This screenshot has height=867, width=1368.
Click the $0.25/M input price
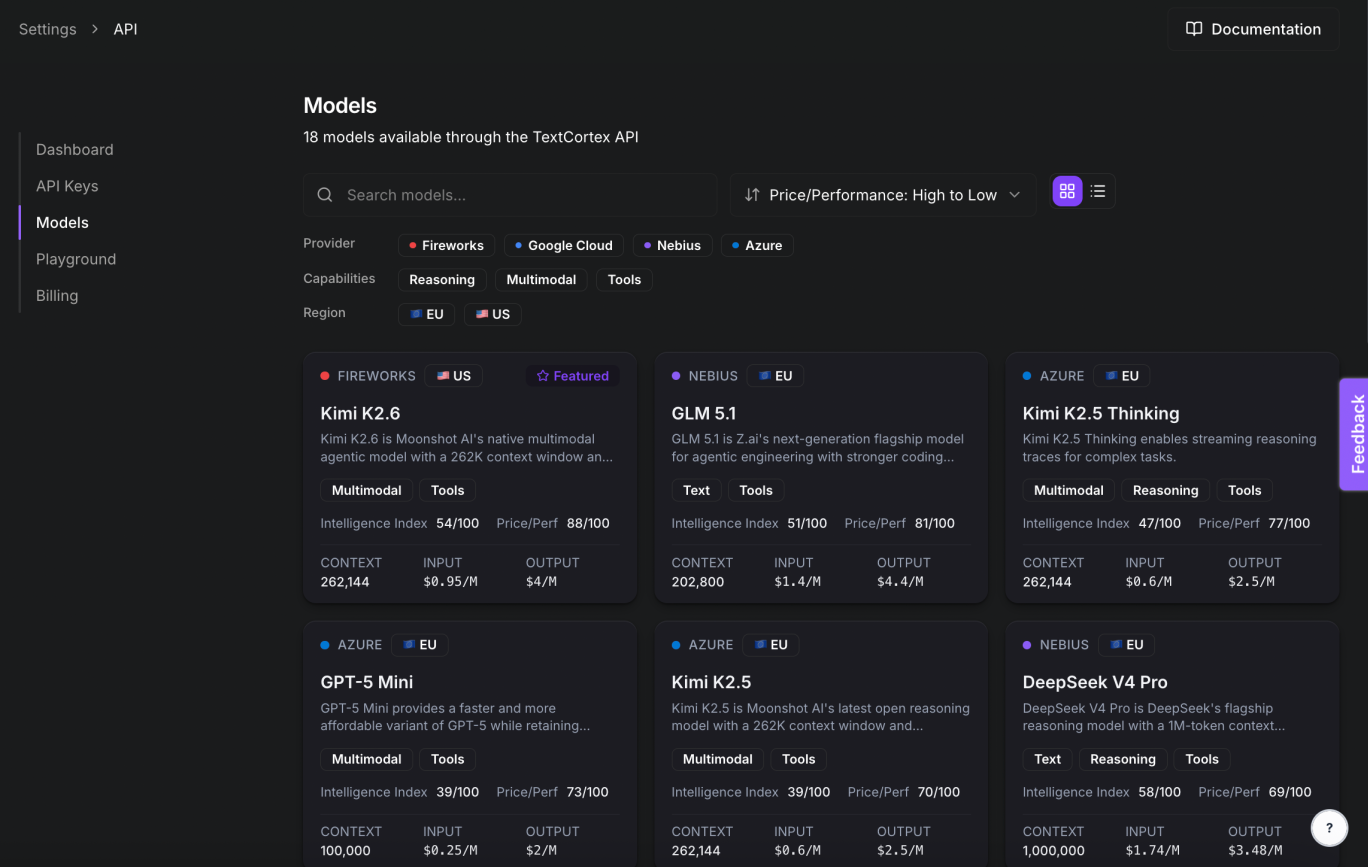point(450,850)
